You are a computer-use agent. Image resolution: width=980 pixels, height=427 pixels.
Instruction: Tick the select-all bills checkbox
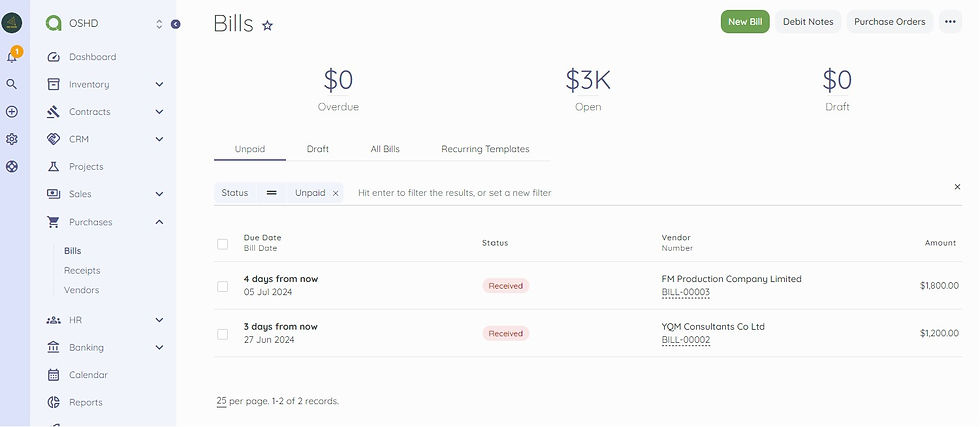pyautogui.click(x=222, y=244)
